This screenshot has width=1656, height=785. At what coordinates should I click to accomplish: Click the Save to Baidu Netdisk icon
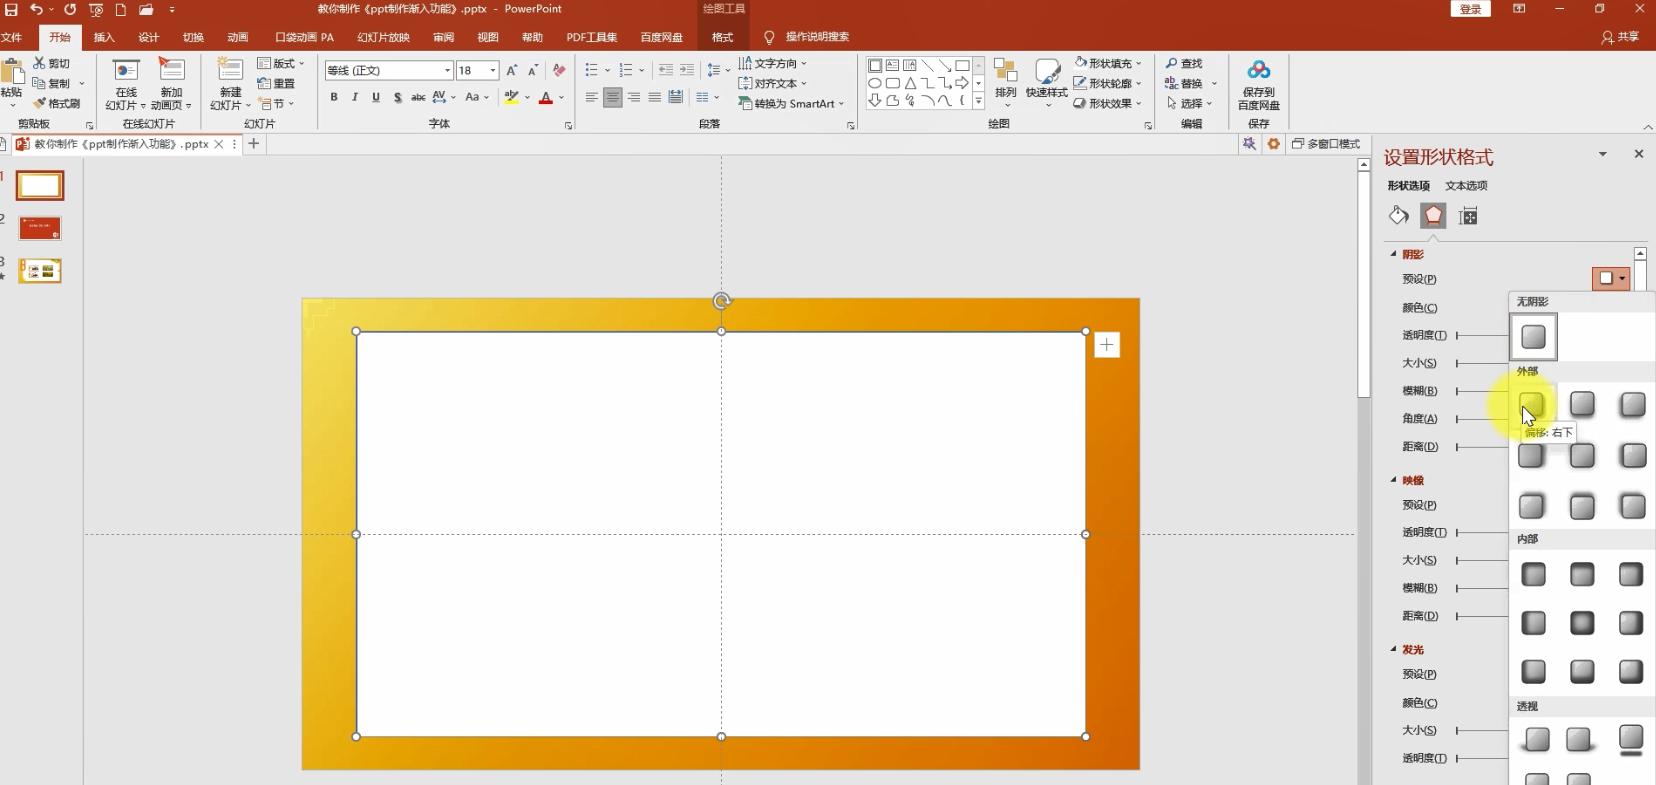point(1258,83)
